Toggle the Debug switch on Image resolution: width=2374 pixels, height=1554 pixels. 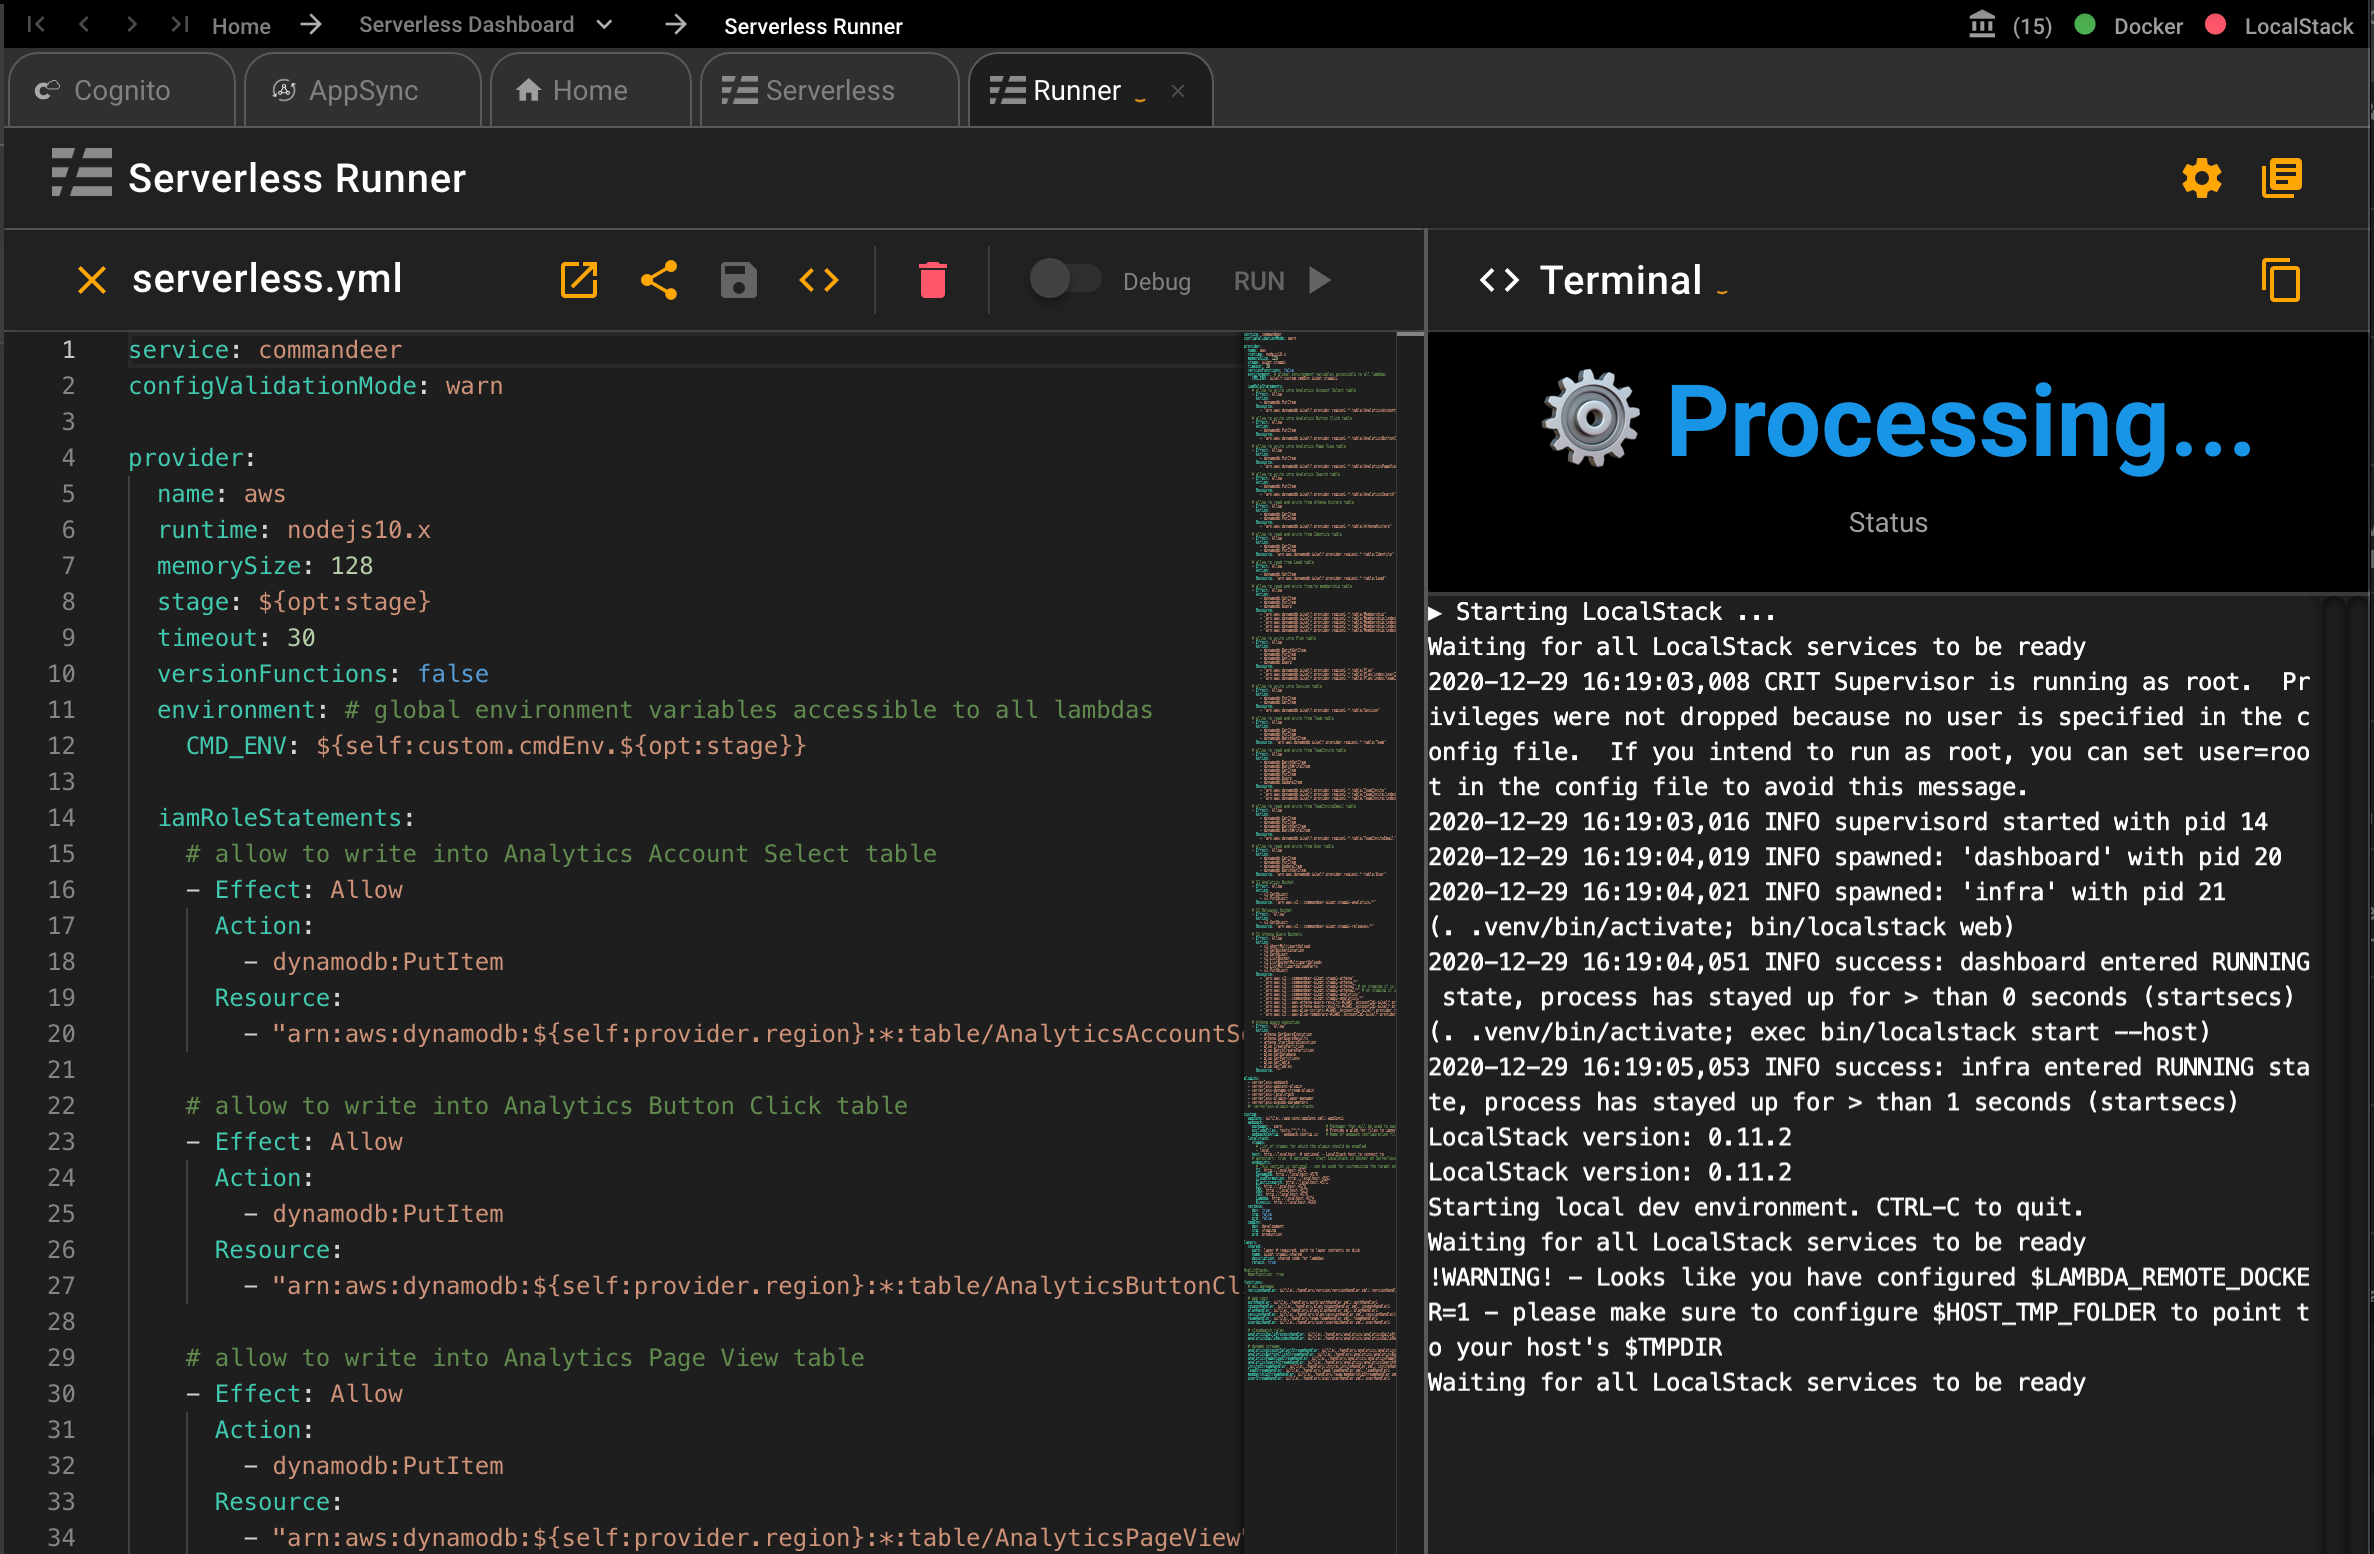click(1064, 279)
